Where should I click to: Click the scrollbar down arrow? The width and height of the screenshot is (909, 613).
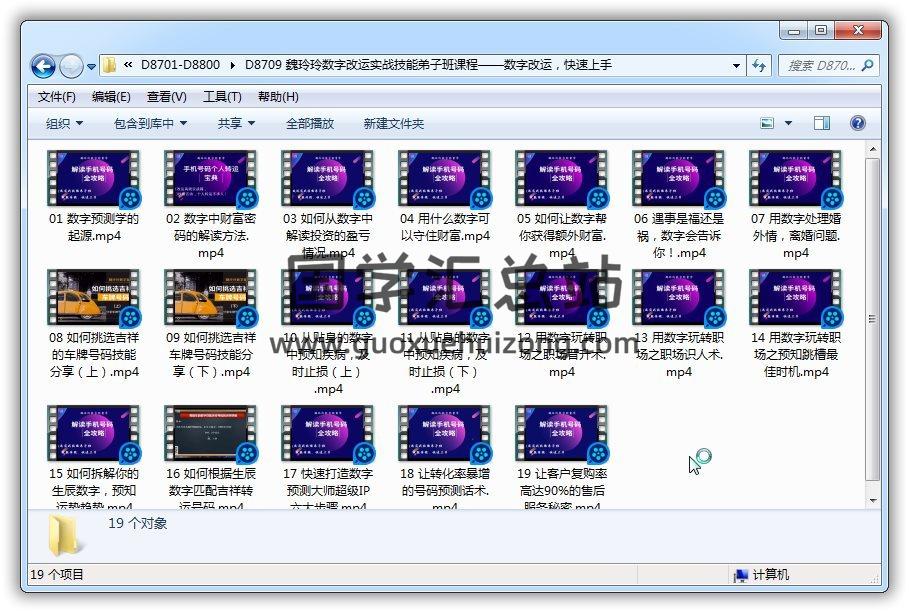(872, 500)
